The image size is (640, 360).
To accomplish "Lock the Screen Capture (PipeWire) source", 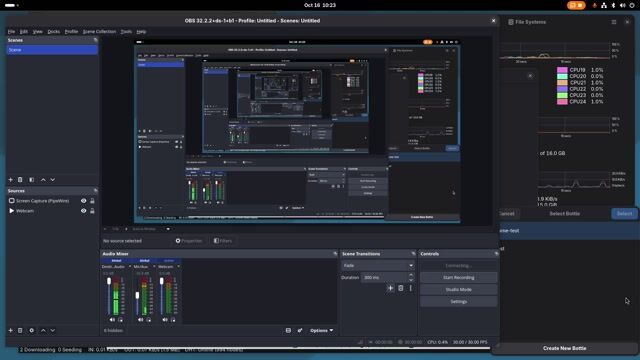I will pyautogui.click(x=93, y=201).
